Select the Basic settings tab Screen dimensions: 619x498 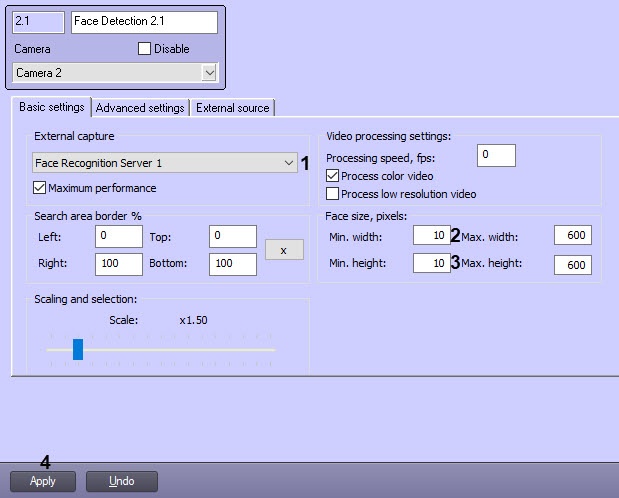[52, 108]
